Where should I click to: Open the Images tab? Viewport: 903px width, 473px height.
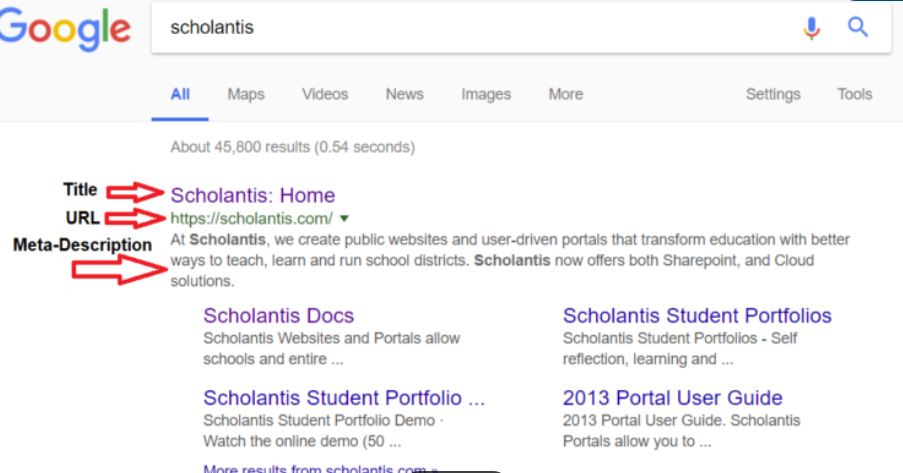(x=485, y=94)
